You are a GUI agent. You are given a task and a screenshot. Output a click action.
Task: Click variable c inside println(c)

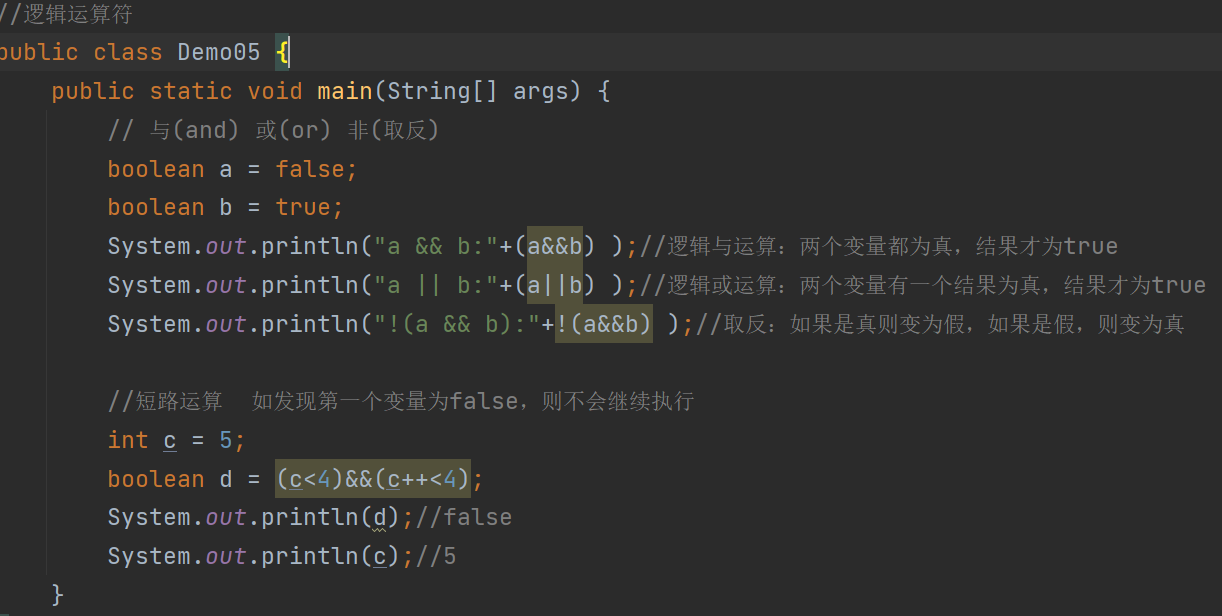[379, 556]
